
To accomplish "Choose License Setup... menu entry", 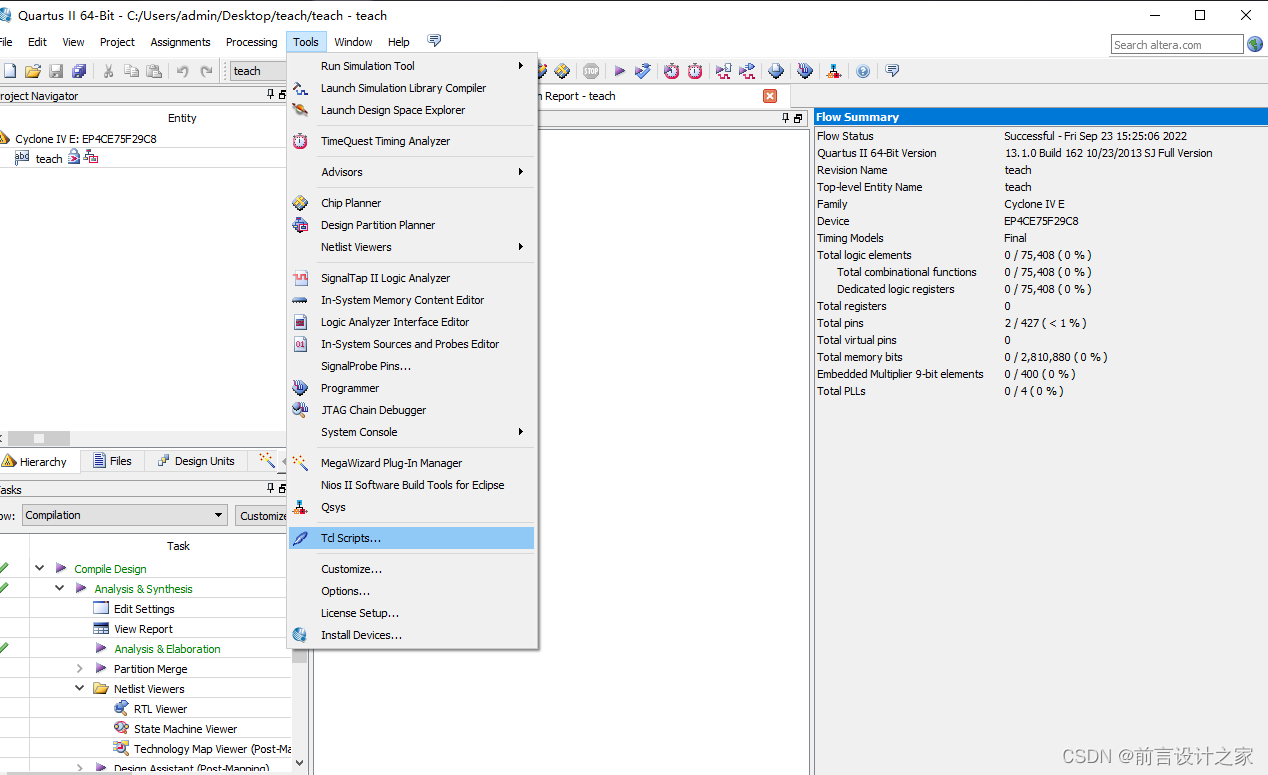I will 412,613.
